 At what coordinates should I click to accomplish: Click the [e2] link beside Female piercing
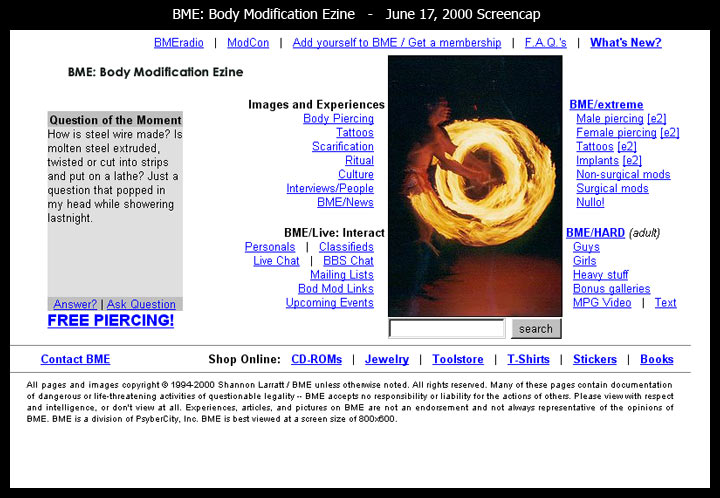[669, 133]
